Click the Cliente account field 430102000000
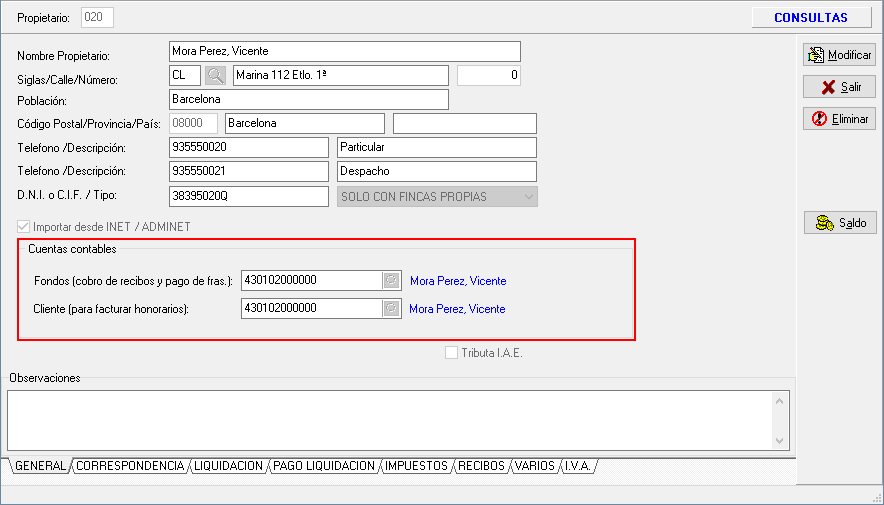Screen dimensions: 884x505 click(312, 308)
